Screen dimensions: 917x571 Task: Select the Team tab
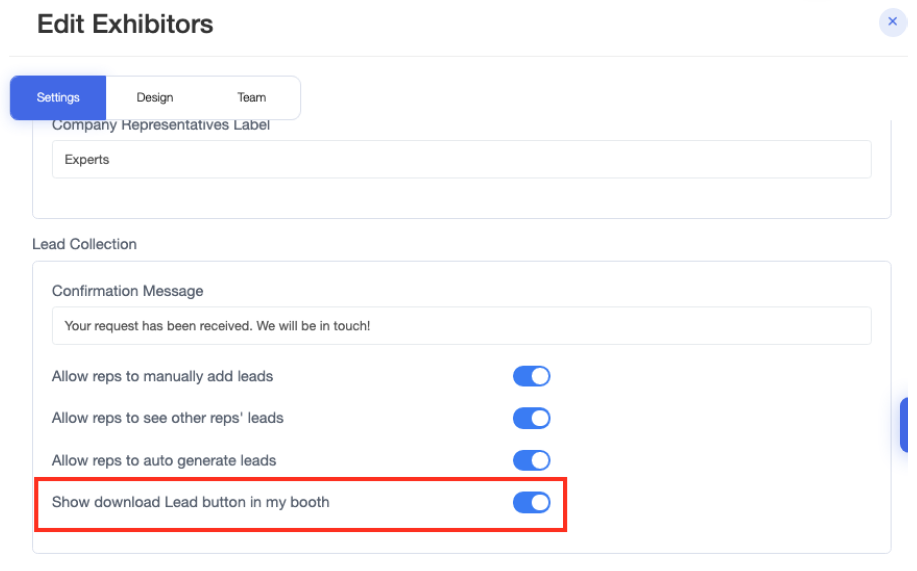[x=252, y=98]
